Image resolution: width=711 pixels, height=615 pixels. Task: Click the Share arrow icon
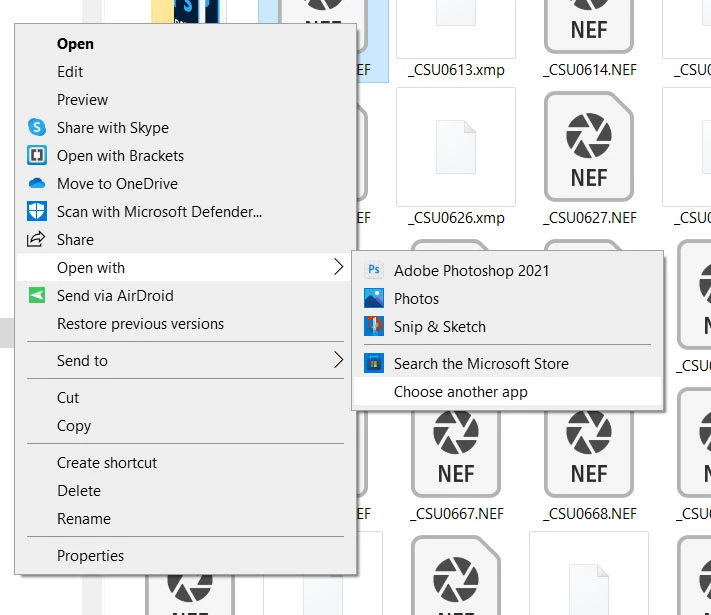pyautogui.click(x=36, y=239)
